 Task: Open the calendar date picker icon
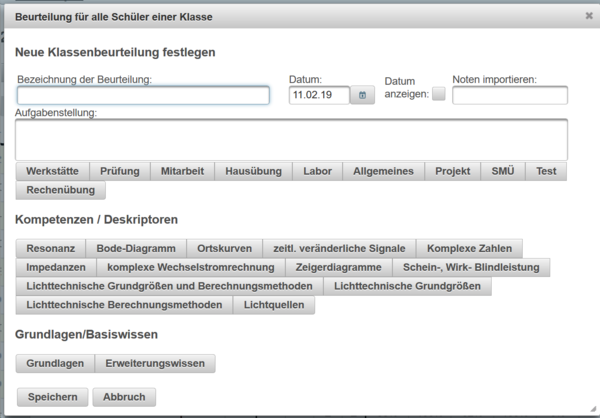362,96
